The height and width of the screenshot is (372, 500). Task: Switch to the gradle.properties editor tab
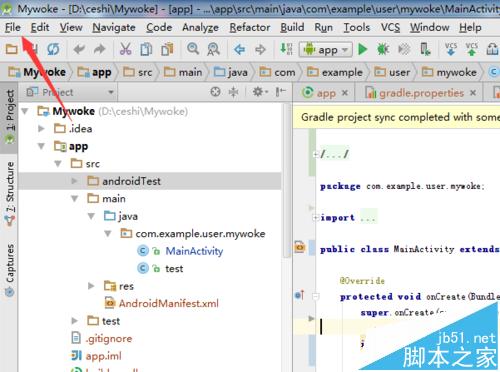coord(419,93)
